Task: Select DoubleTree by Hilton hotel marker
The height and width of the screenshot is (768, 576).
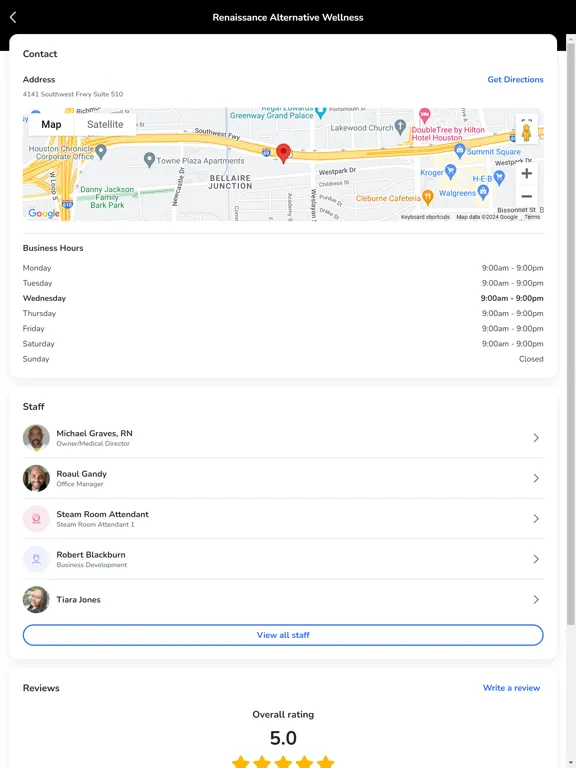Action: coord(425,116)
